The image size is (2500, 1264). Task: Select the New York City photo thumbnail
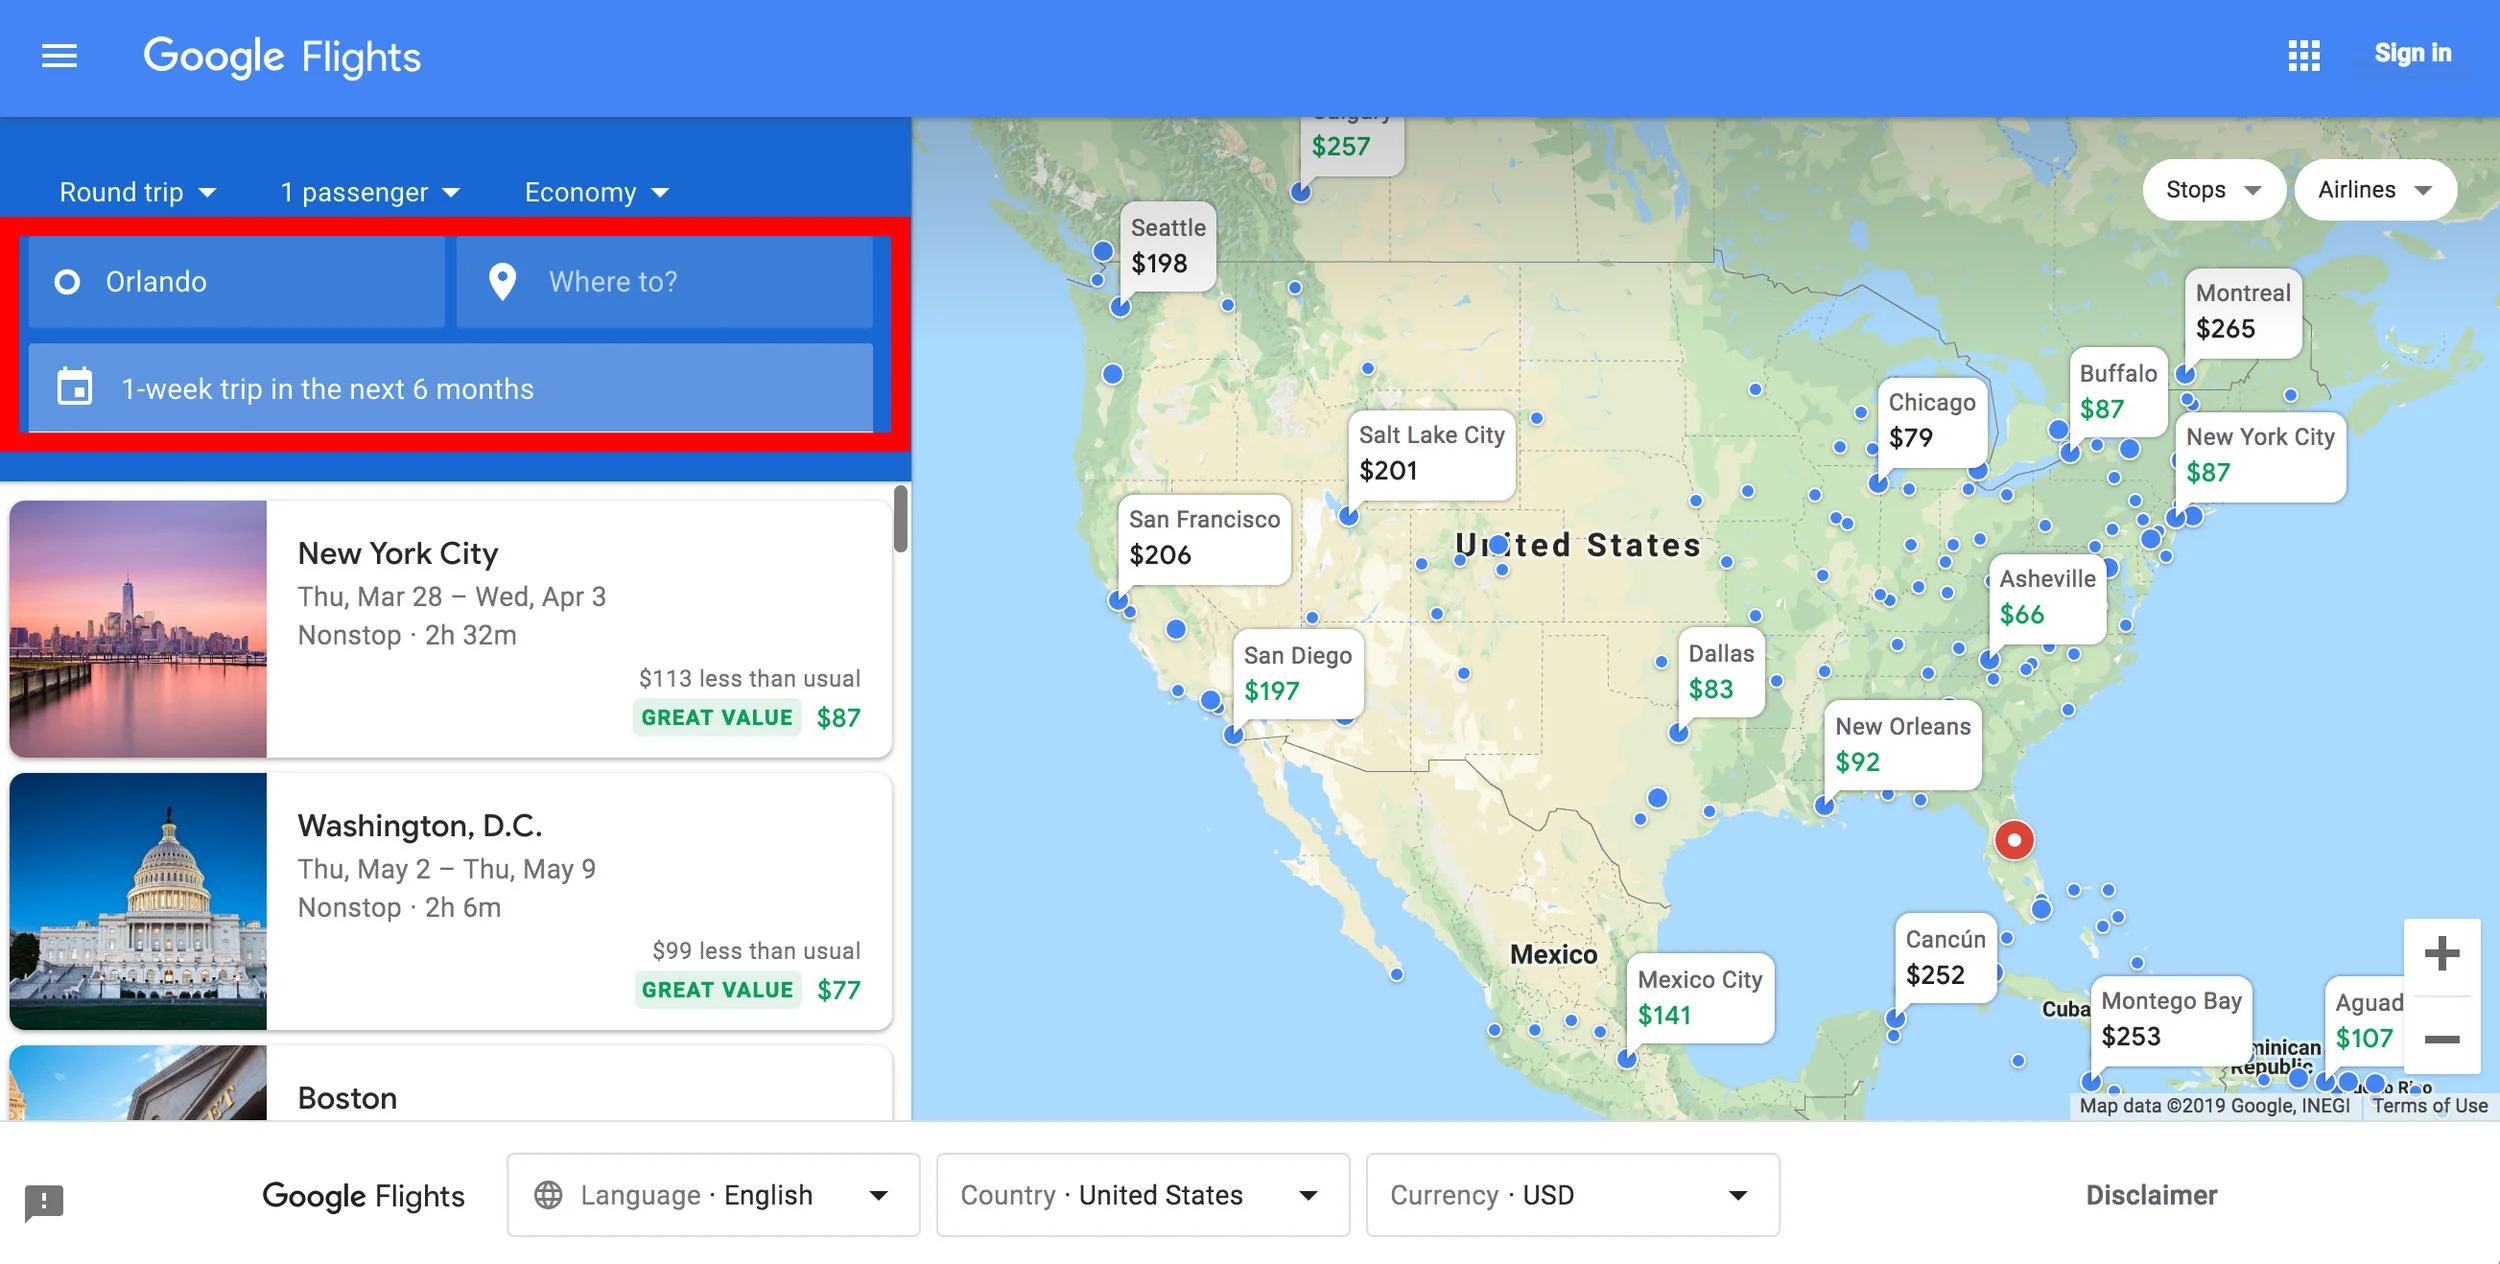[x=138, y=629]
